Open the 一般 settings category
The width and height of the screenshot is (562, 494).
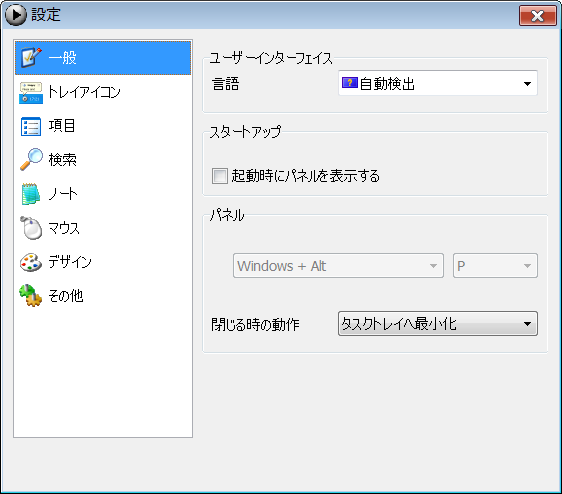(x=103, y=58)
